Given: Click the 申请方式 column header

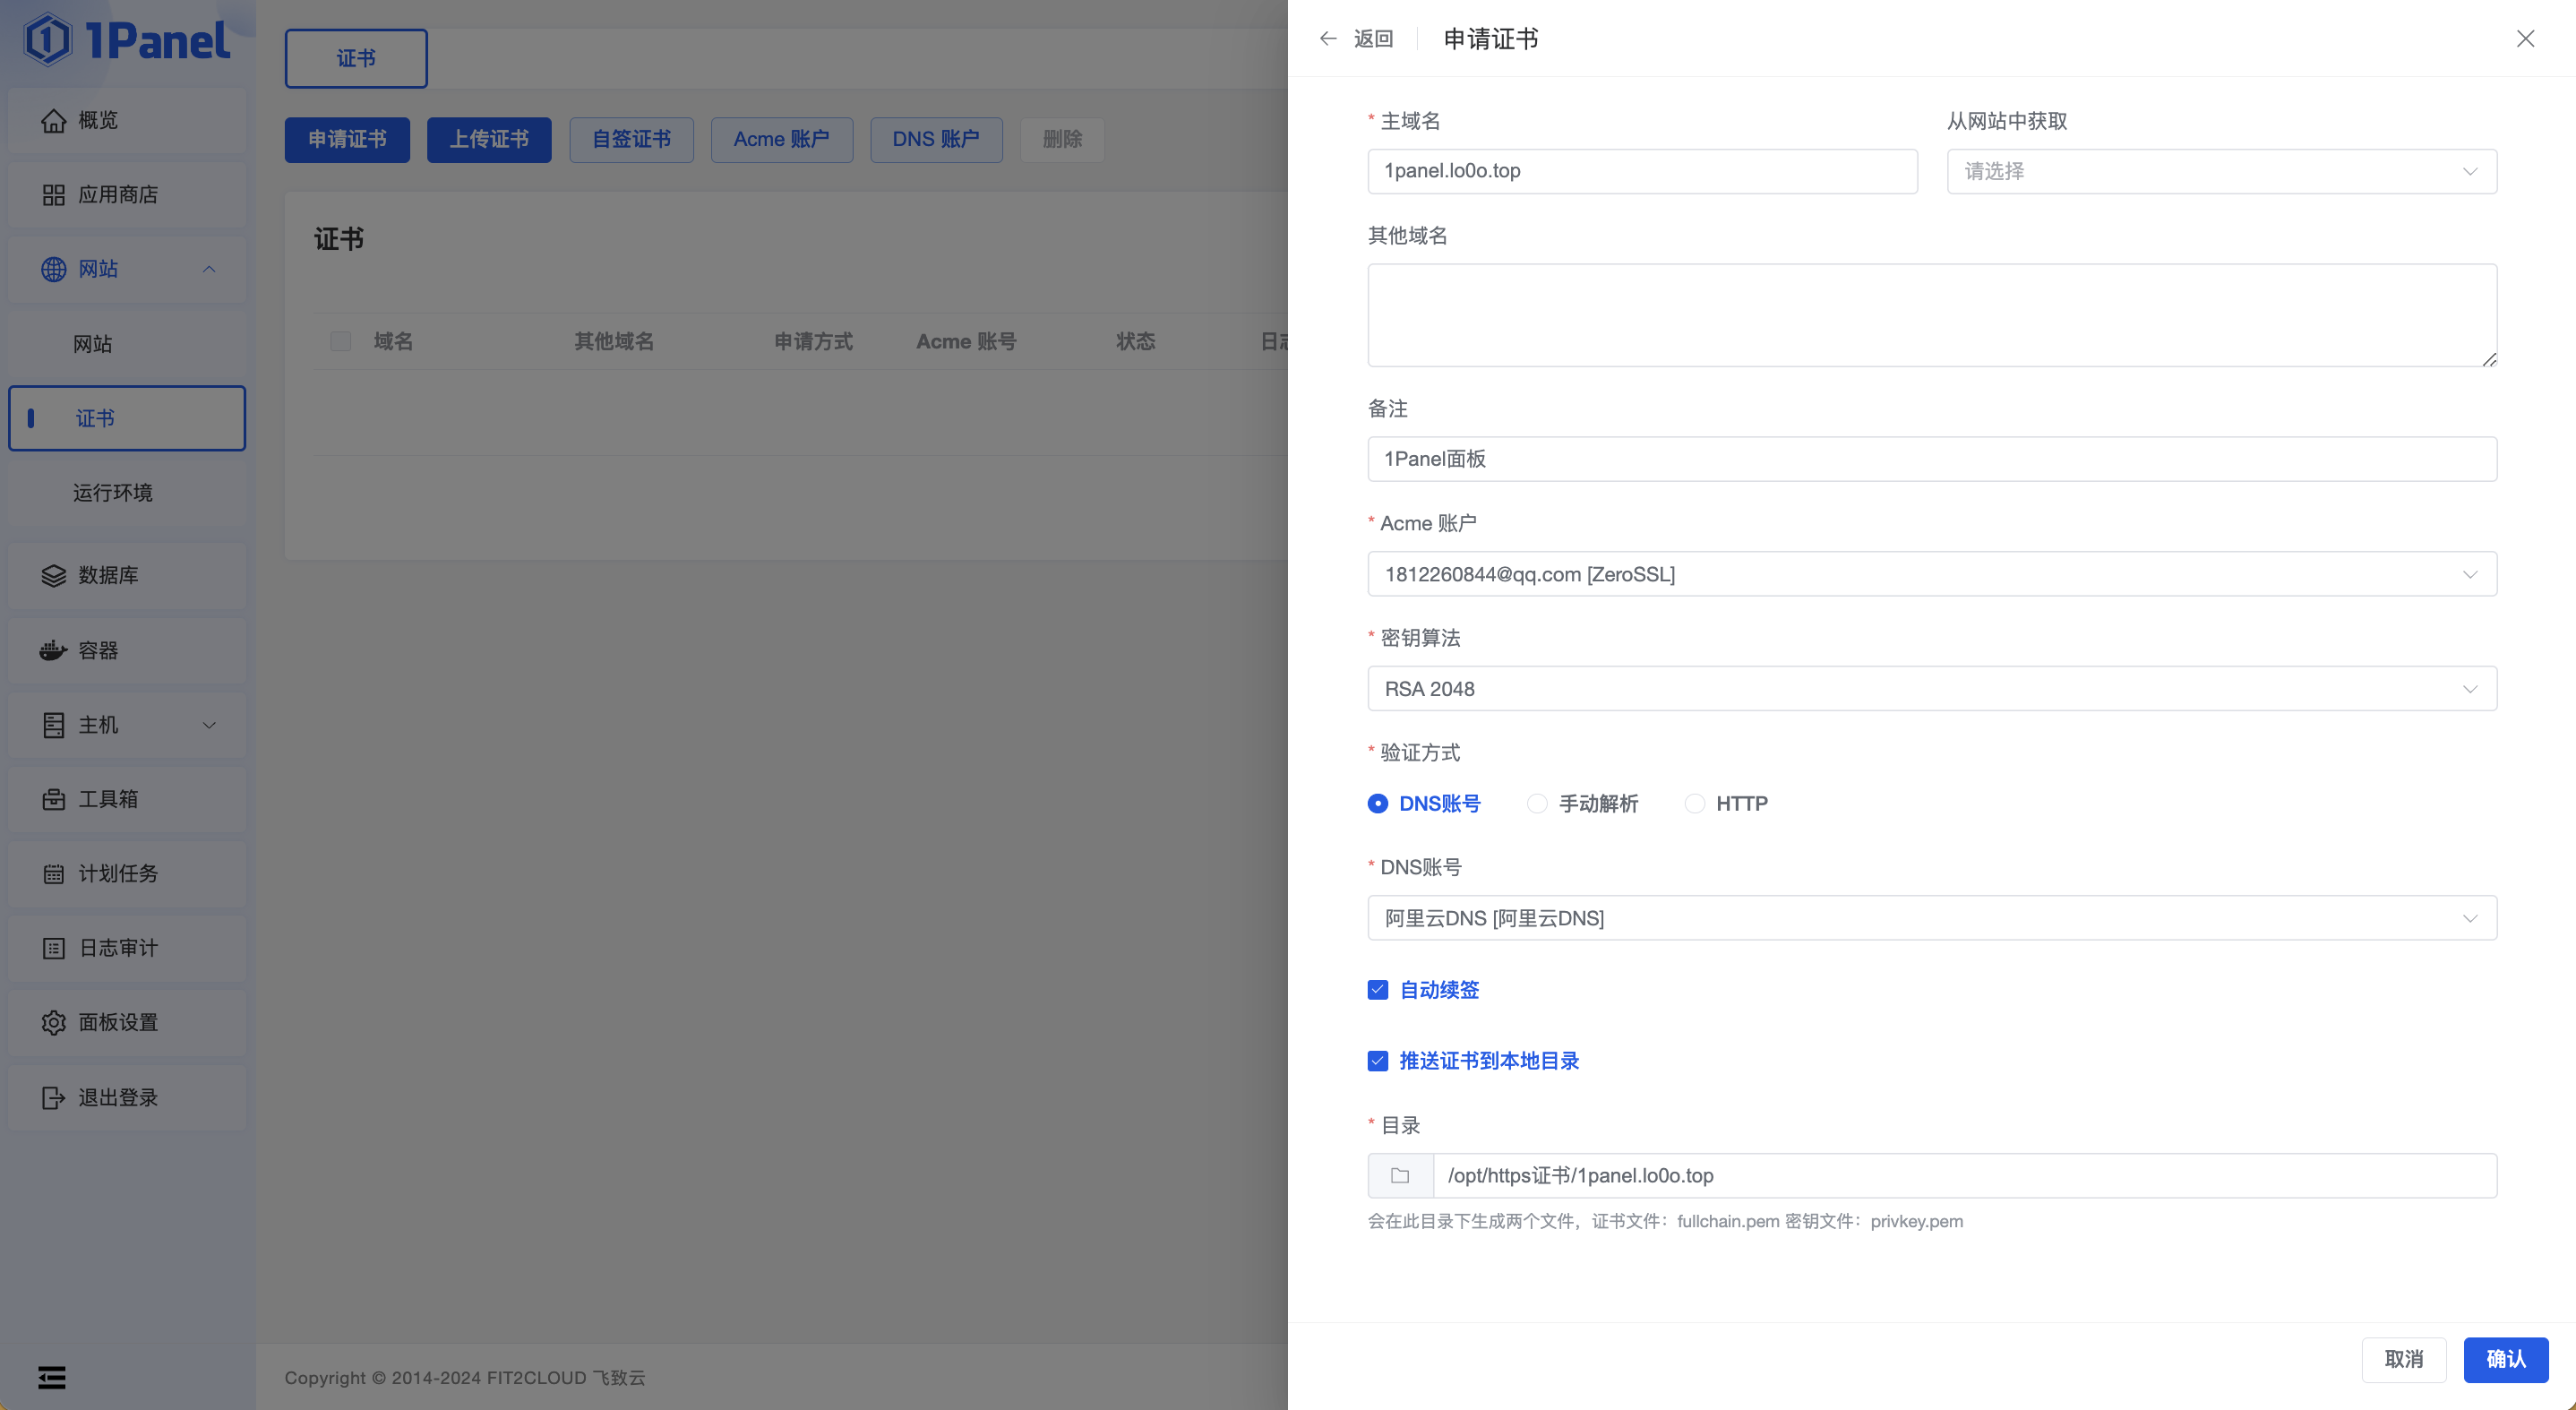Looking at the screenshot, I should tap(813, 342).
